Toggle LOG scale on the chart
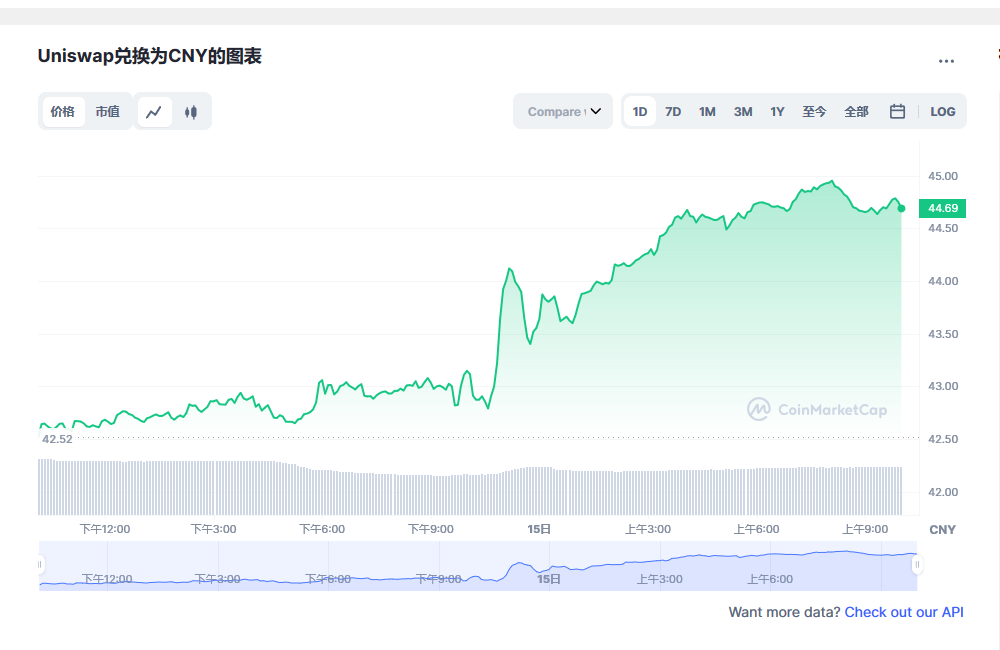Screen dimensions: 1000x650 (x=943, y=112)
